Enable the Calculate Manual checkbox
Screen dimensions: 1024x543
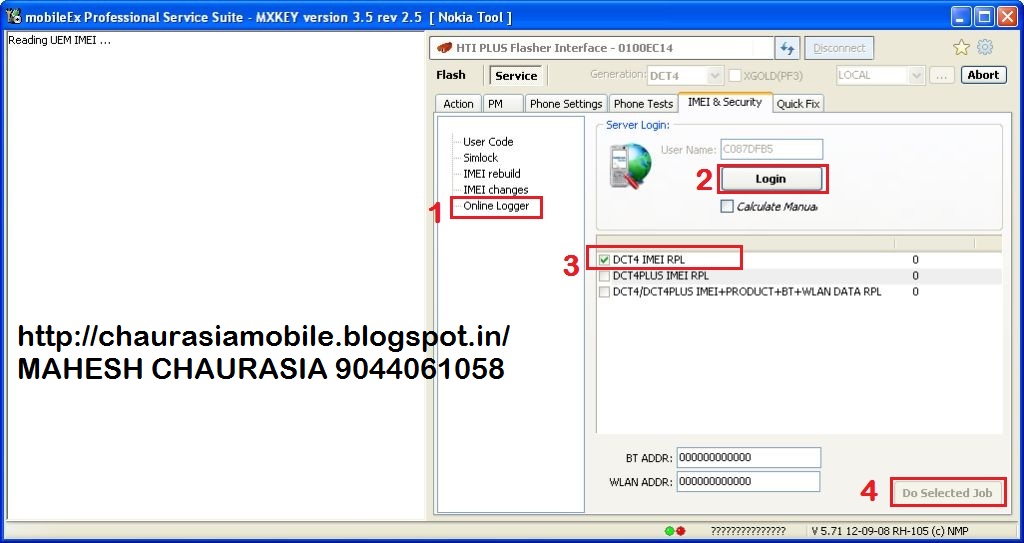(727, 206)
